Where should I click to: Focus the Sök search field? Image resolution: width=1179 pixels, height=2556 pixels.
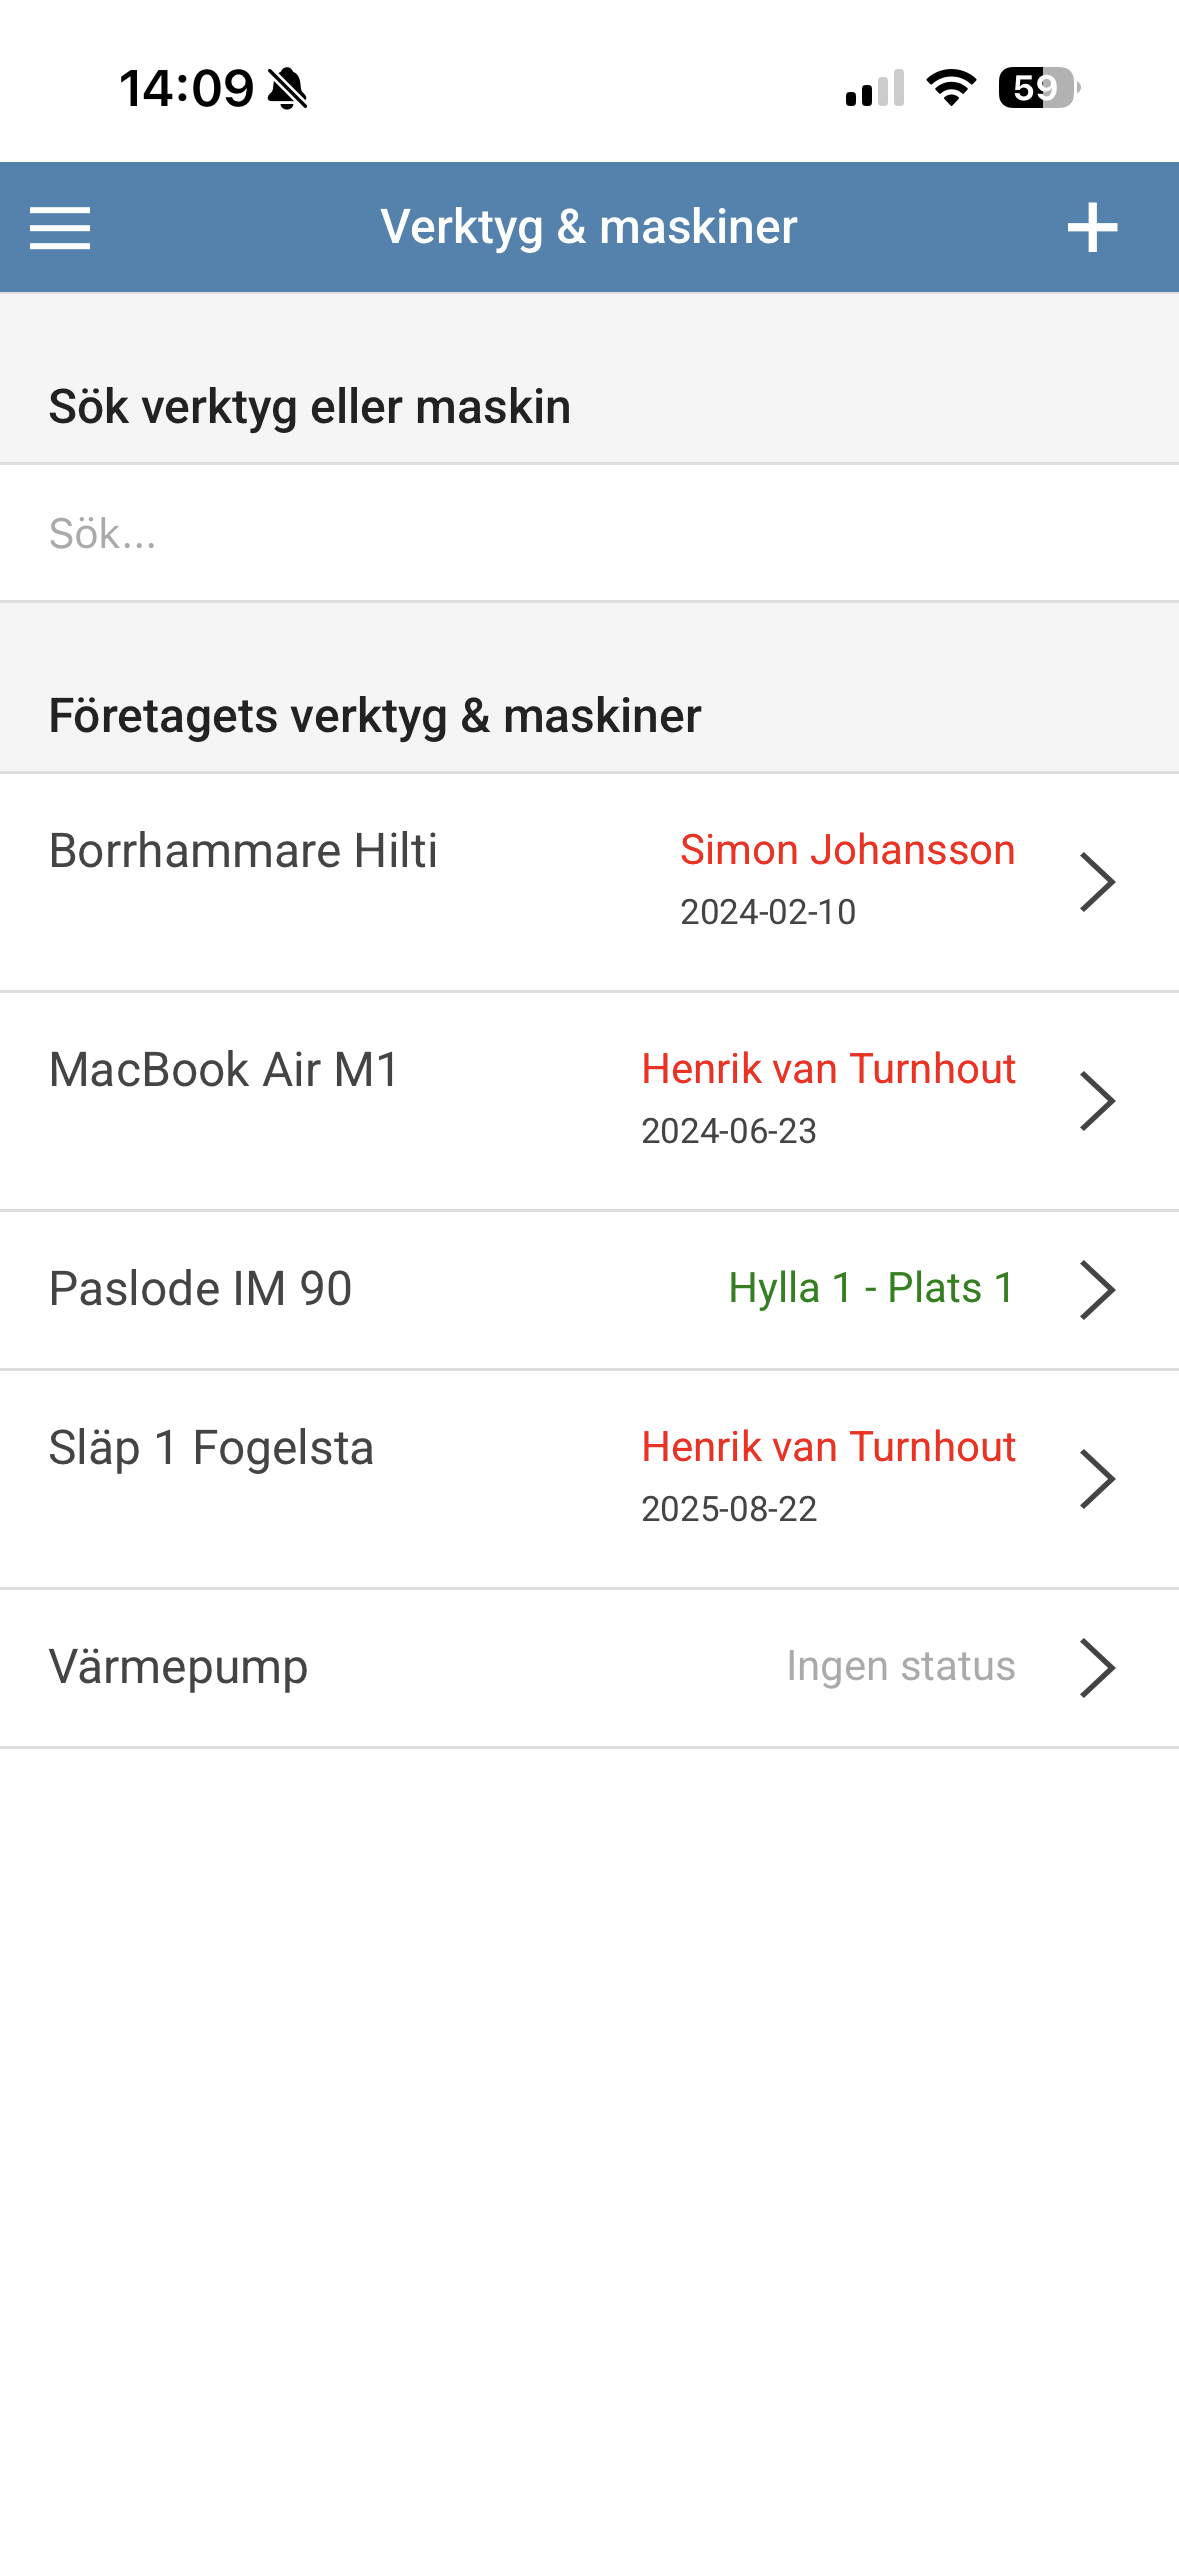tap(589, 533)
